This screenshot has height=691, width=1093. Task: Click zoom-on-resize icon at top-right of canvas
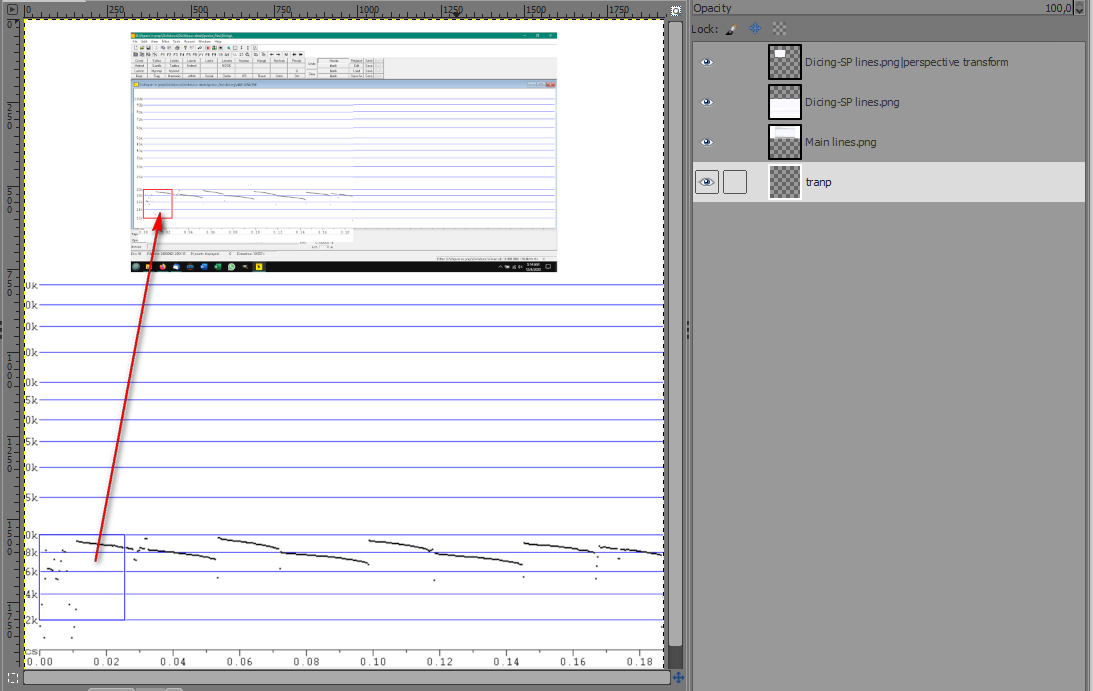click(677, 9)
